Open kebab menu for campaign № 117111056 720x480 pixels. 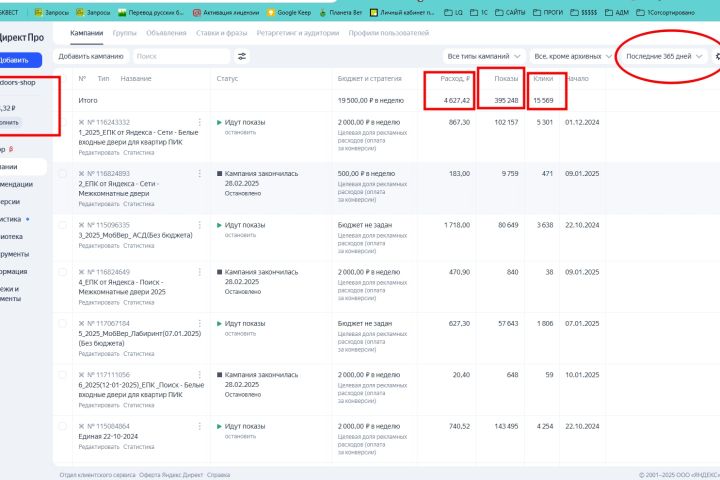(x=199, y=375)
